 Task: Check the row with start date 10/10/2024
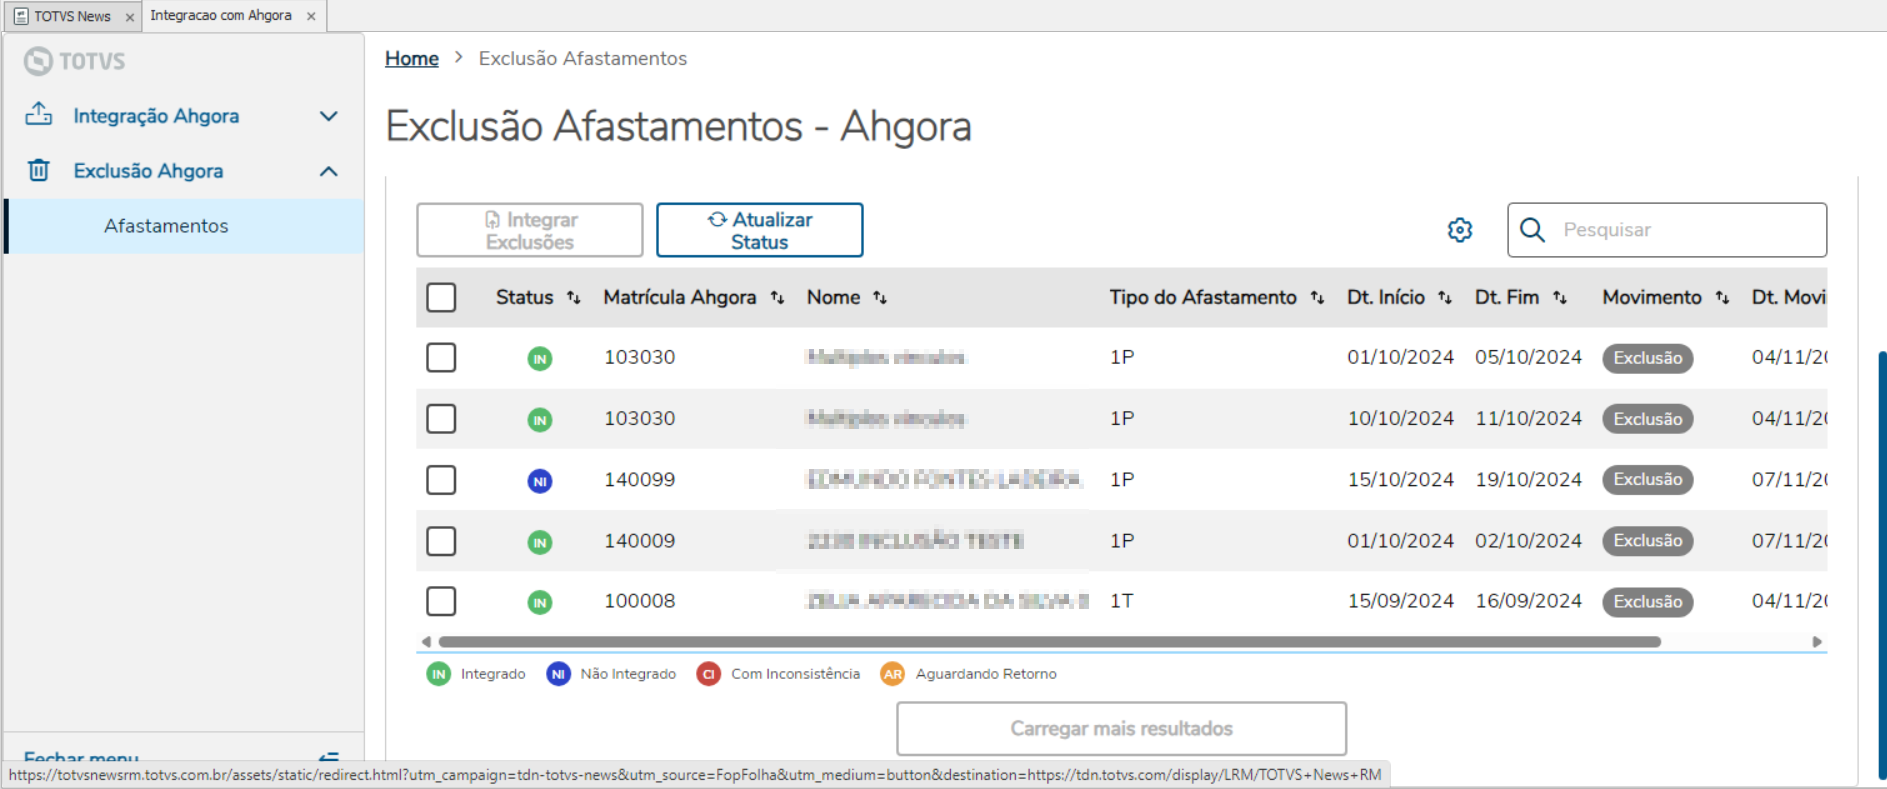[441, 418]
